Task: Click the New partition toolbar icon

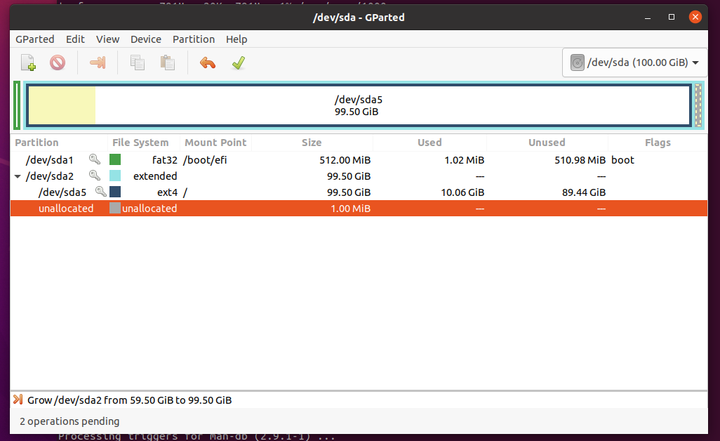Action: 28,62
